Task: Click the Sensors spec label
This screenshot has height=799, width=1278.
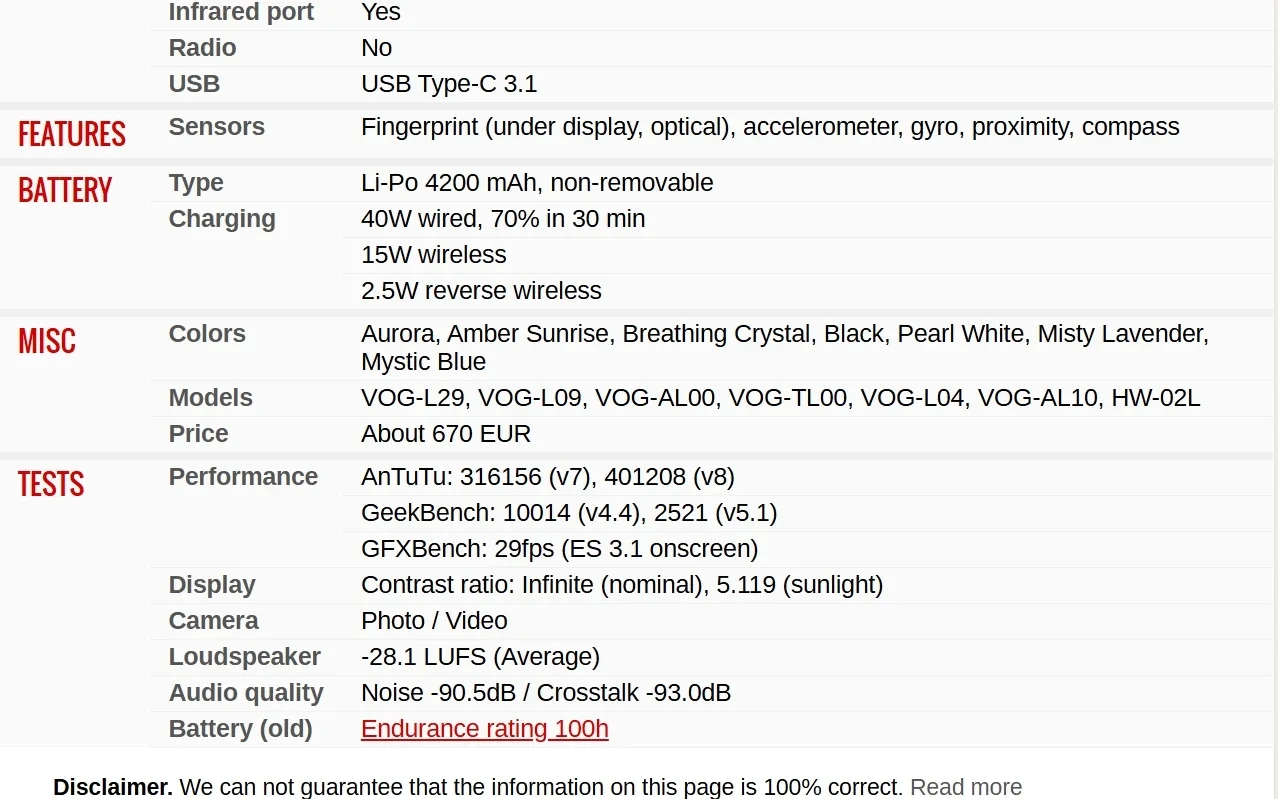Action: pos(216,127)
